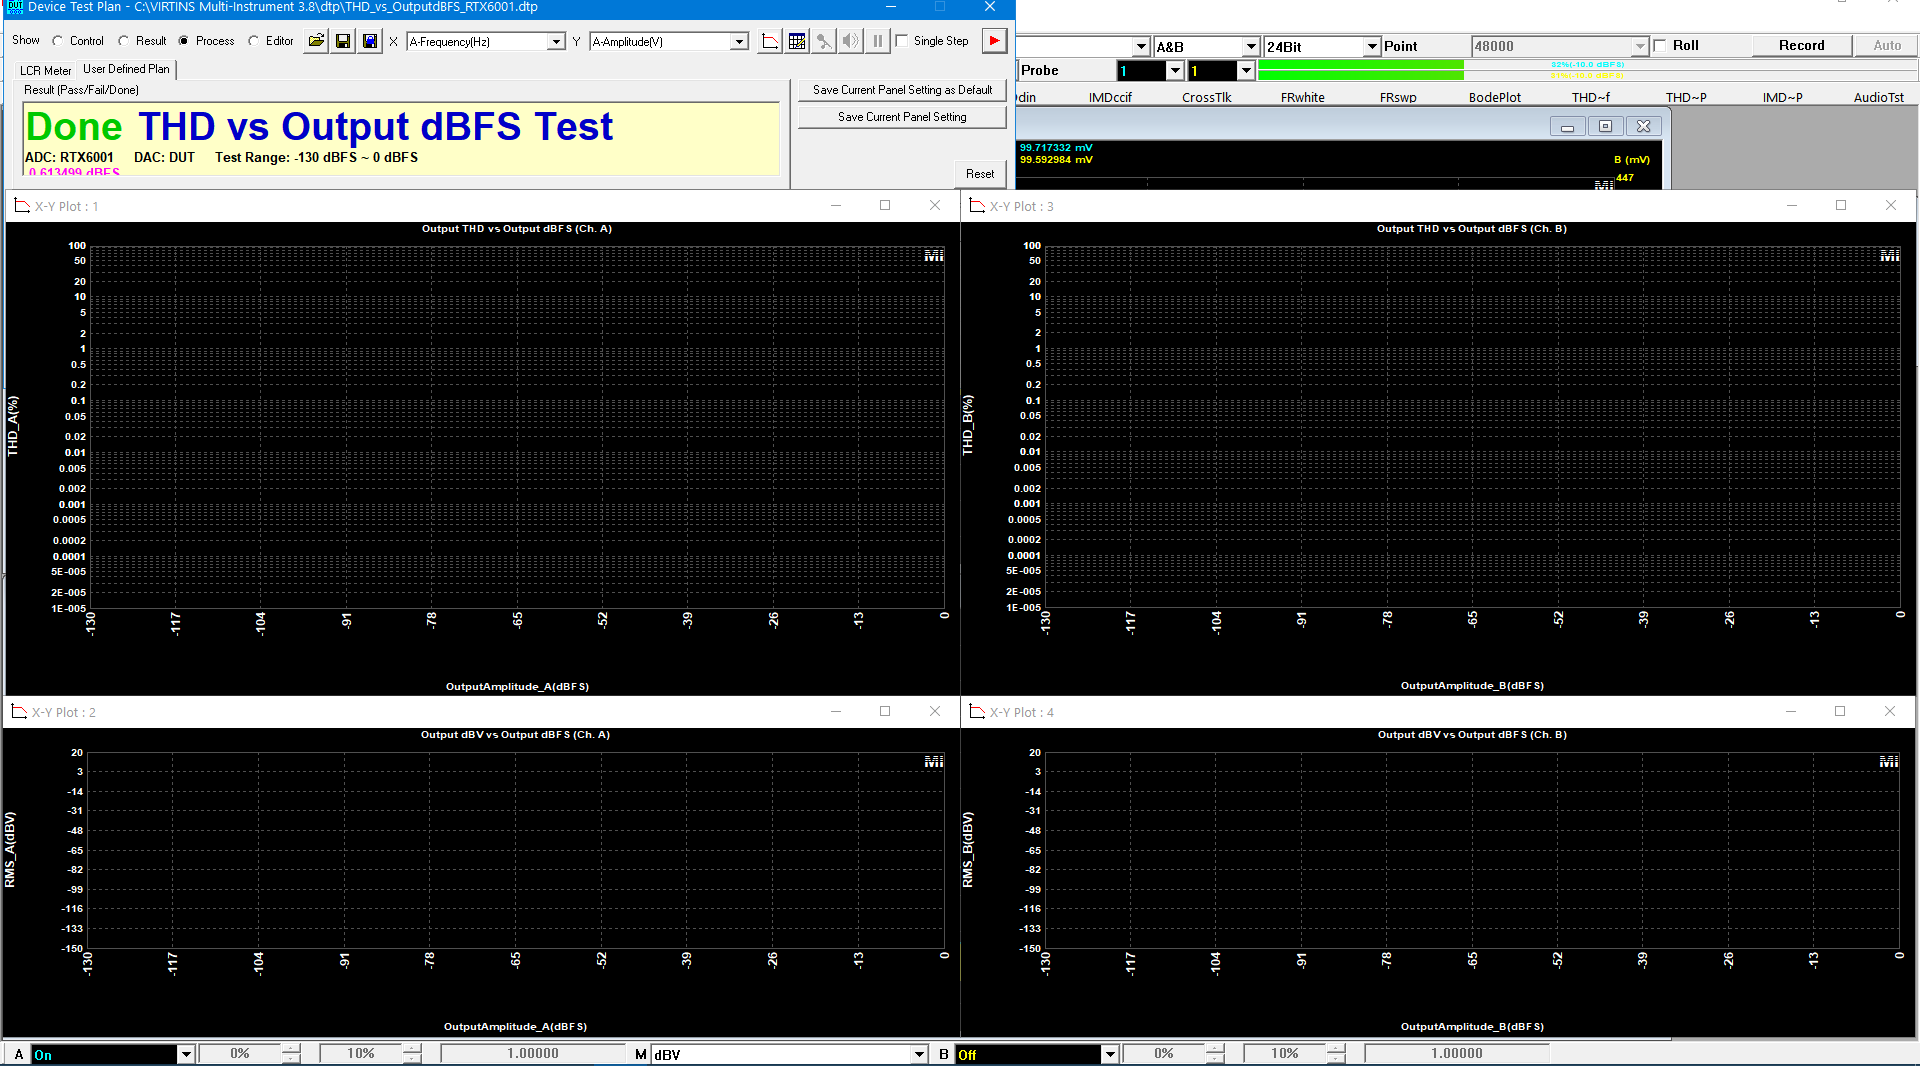Switch to the User Defined Plan tab

(126, 69)
